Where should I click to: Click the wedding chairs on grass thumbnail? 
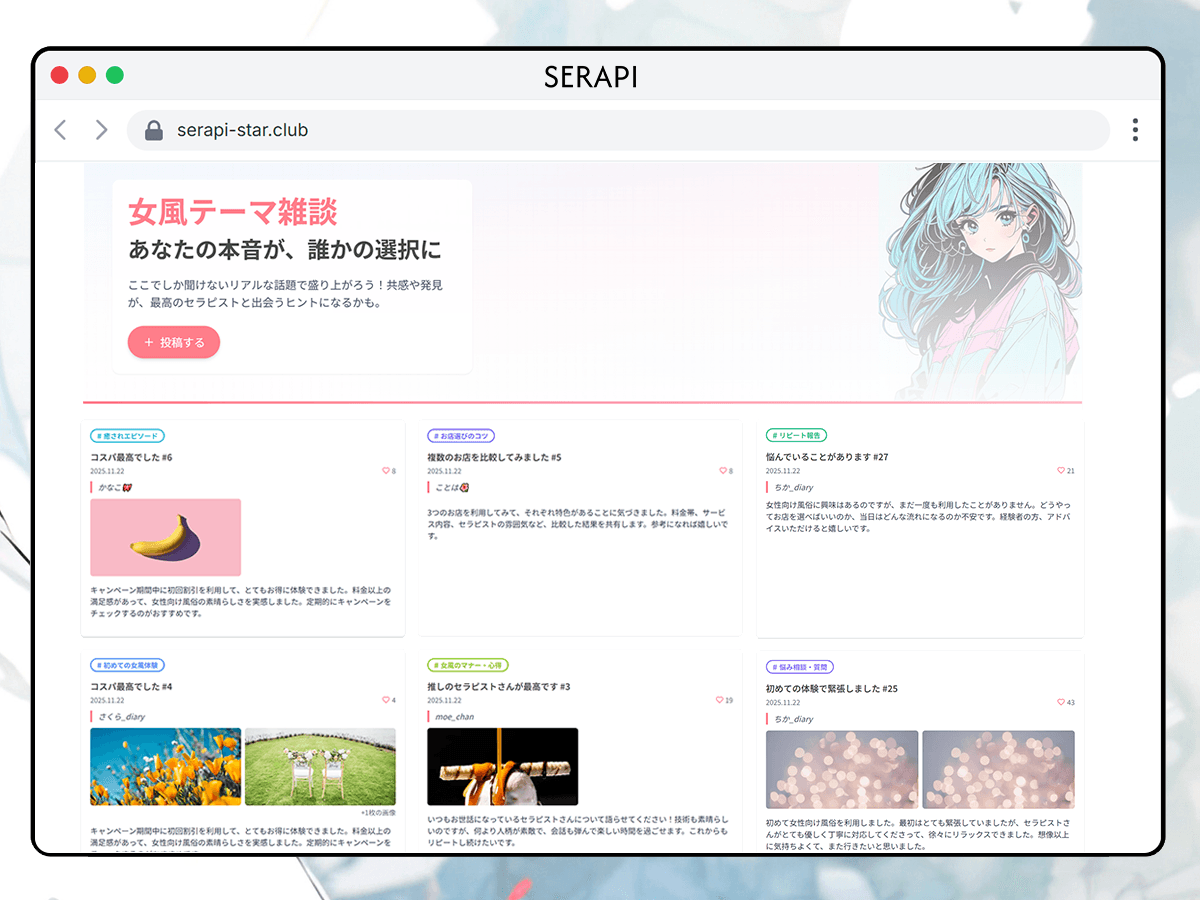click(320, 766)
